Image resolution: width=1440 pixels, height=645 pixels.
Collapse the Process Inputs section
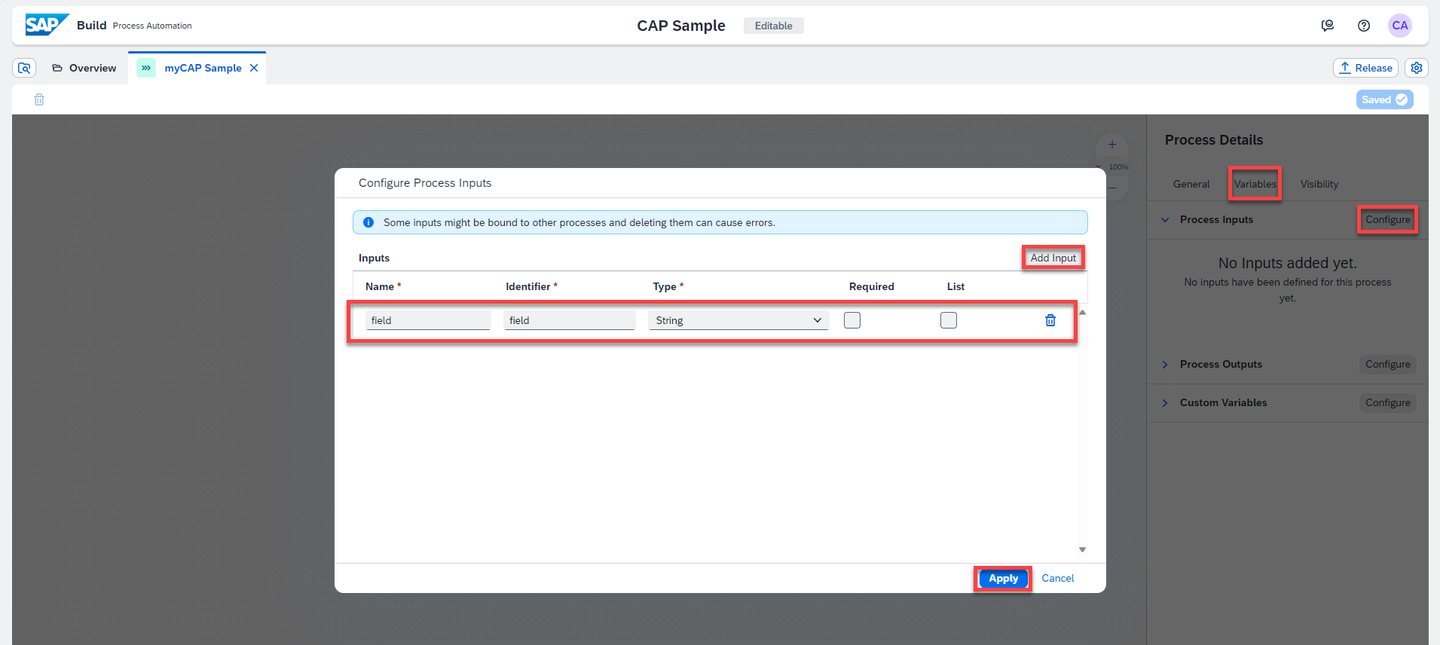(x=1165, y=220)
